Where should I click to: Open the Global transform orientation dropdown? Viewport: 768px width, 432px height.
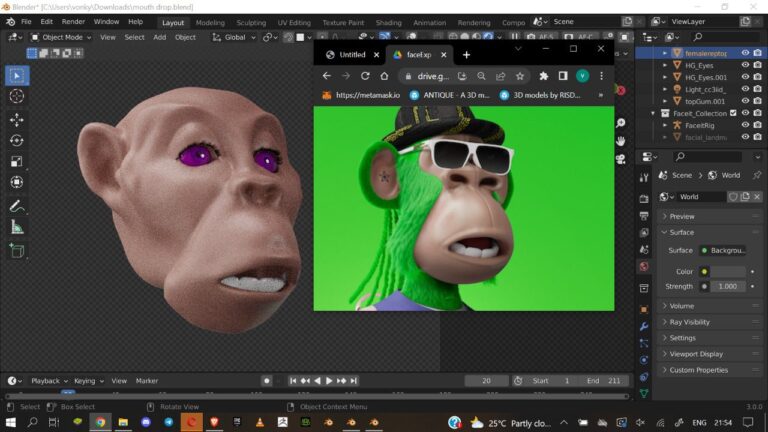coord(234,37)
